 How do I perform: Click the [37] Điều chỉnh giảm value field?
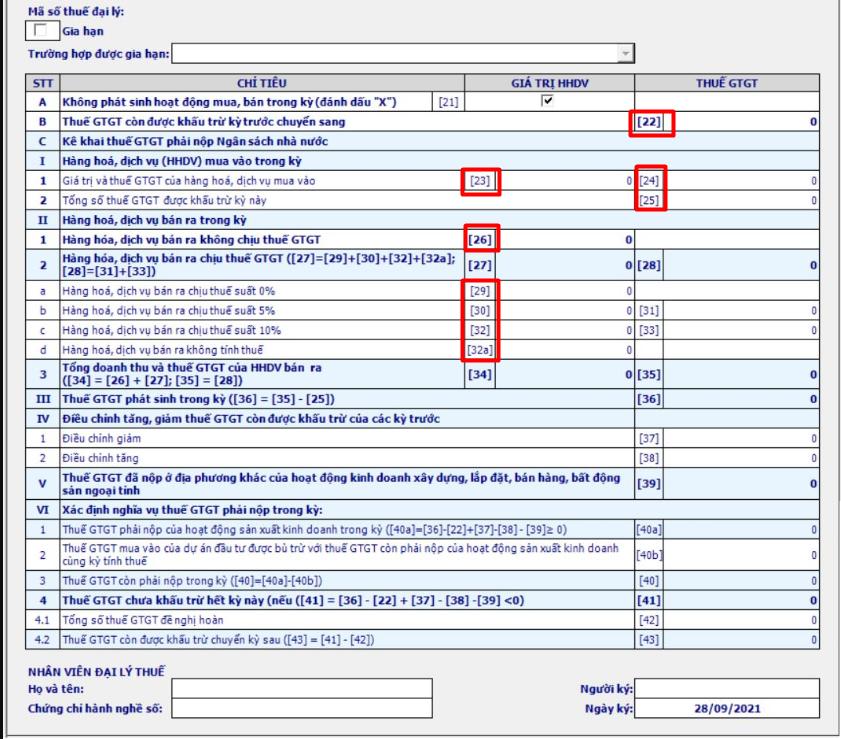click(x=742, y=439)
